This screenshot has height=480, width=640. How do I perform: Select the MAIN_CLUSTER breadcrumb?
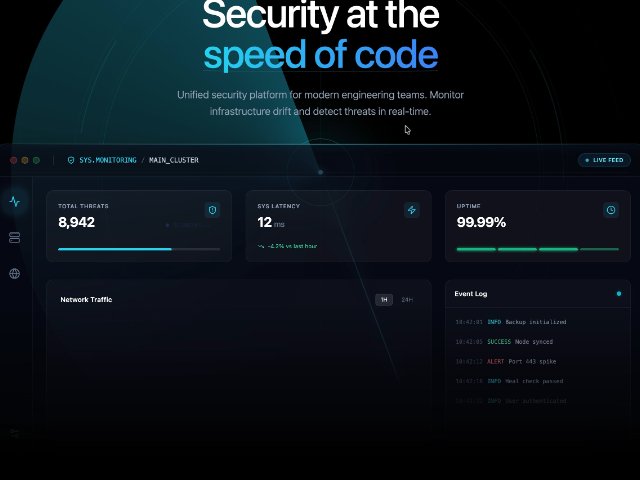(173, 160)
